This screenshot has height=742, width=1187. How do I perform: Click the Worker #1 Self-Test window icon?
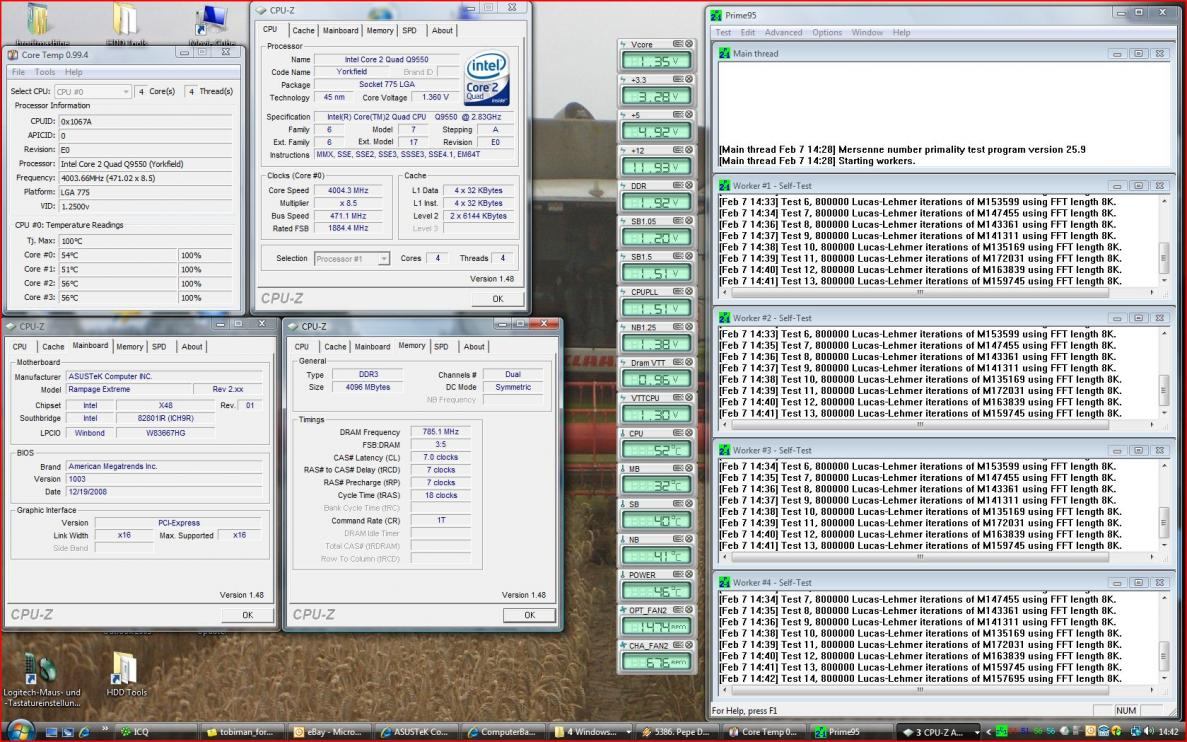(x=724, y=185)
